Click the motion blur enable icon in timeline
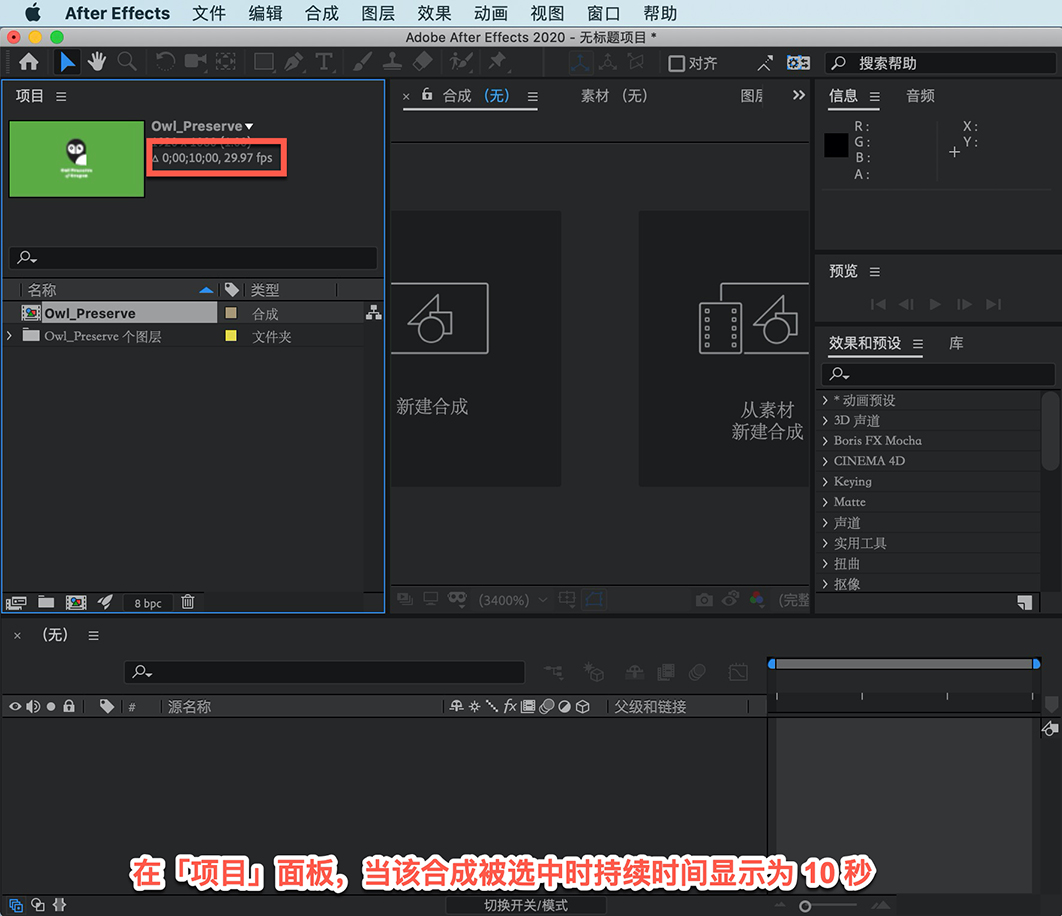This screenshot has height=916, width=1062. pyautogui.click(x=697, y=671)
